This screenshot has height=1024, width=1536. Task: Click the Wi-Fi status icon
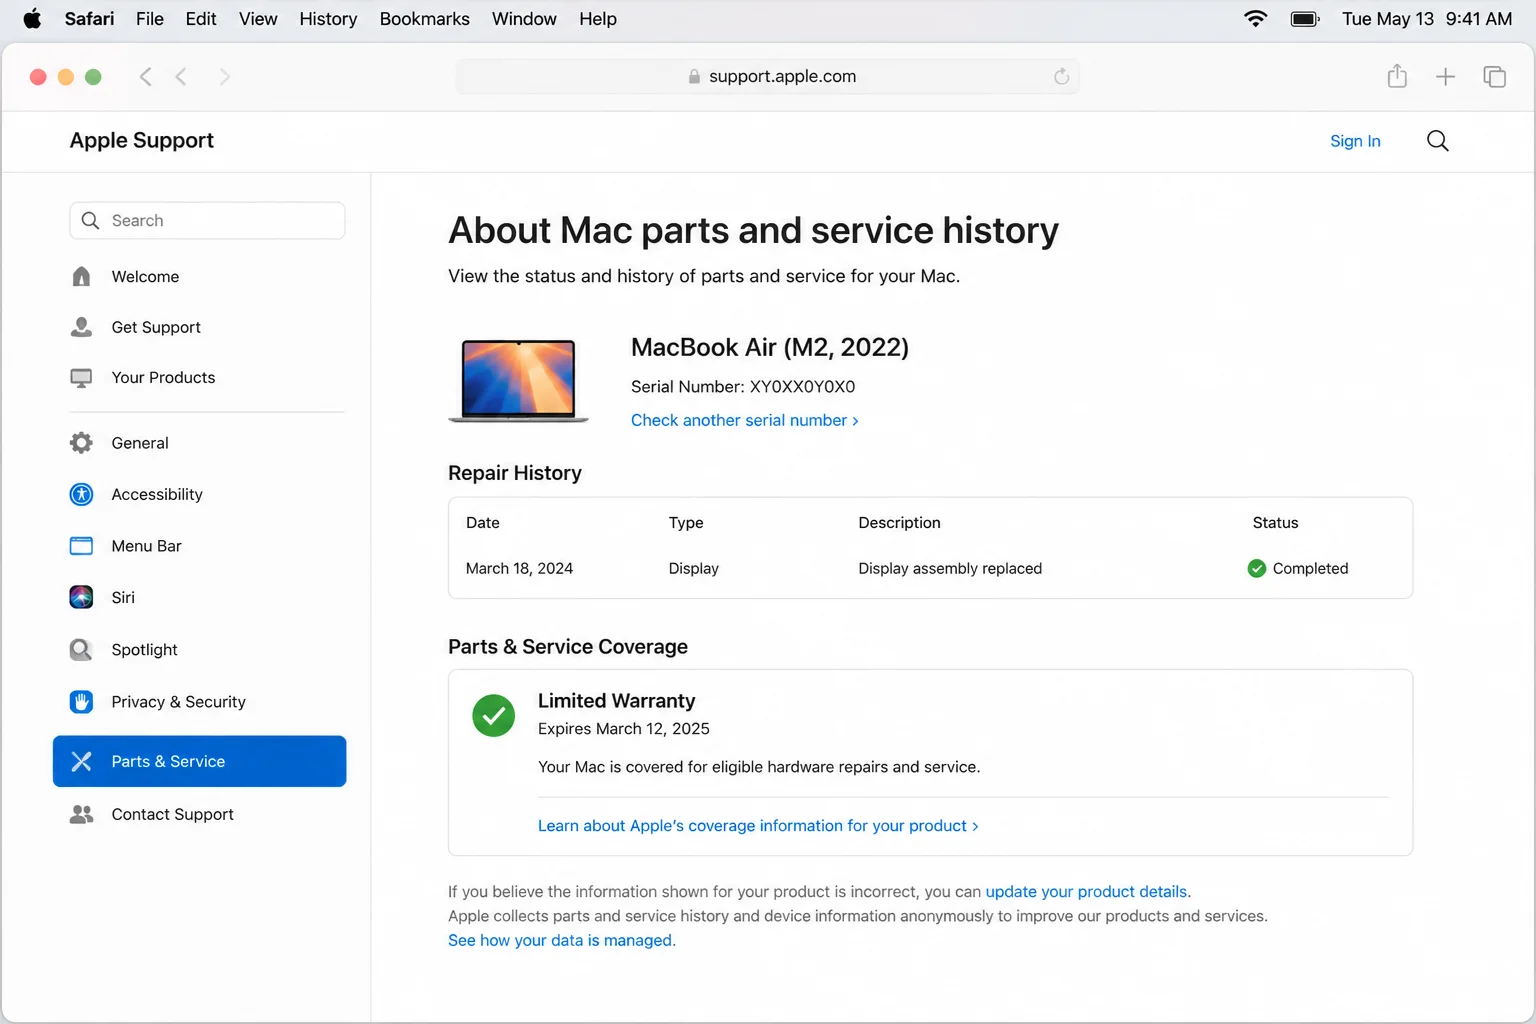point(1255,19)
